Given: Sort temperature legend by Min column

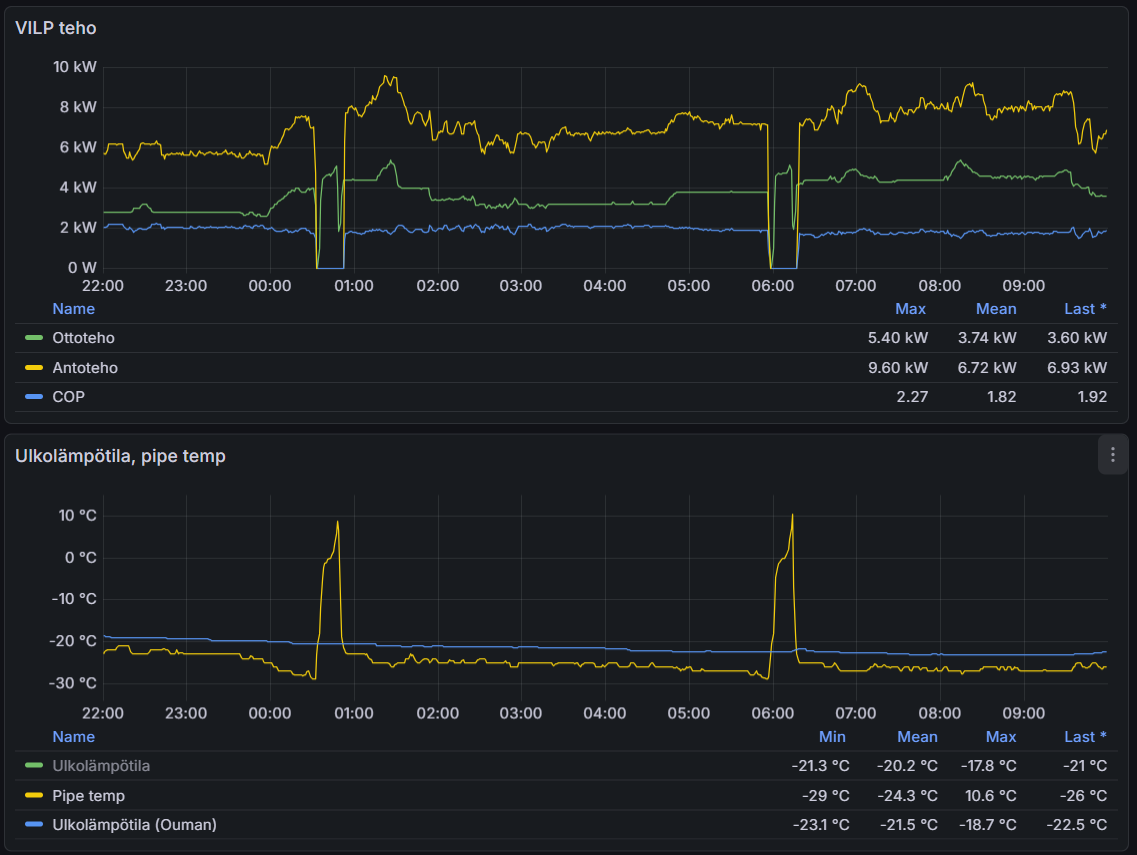Looking at the screenshot, I should coord(832,737).
